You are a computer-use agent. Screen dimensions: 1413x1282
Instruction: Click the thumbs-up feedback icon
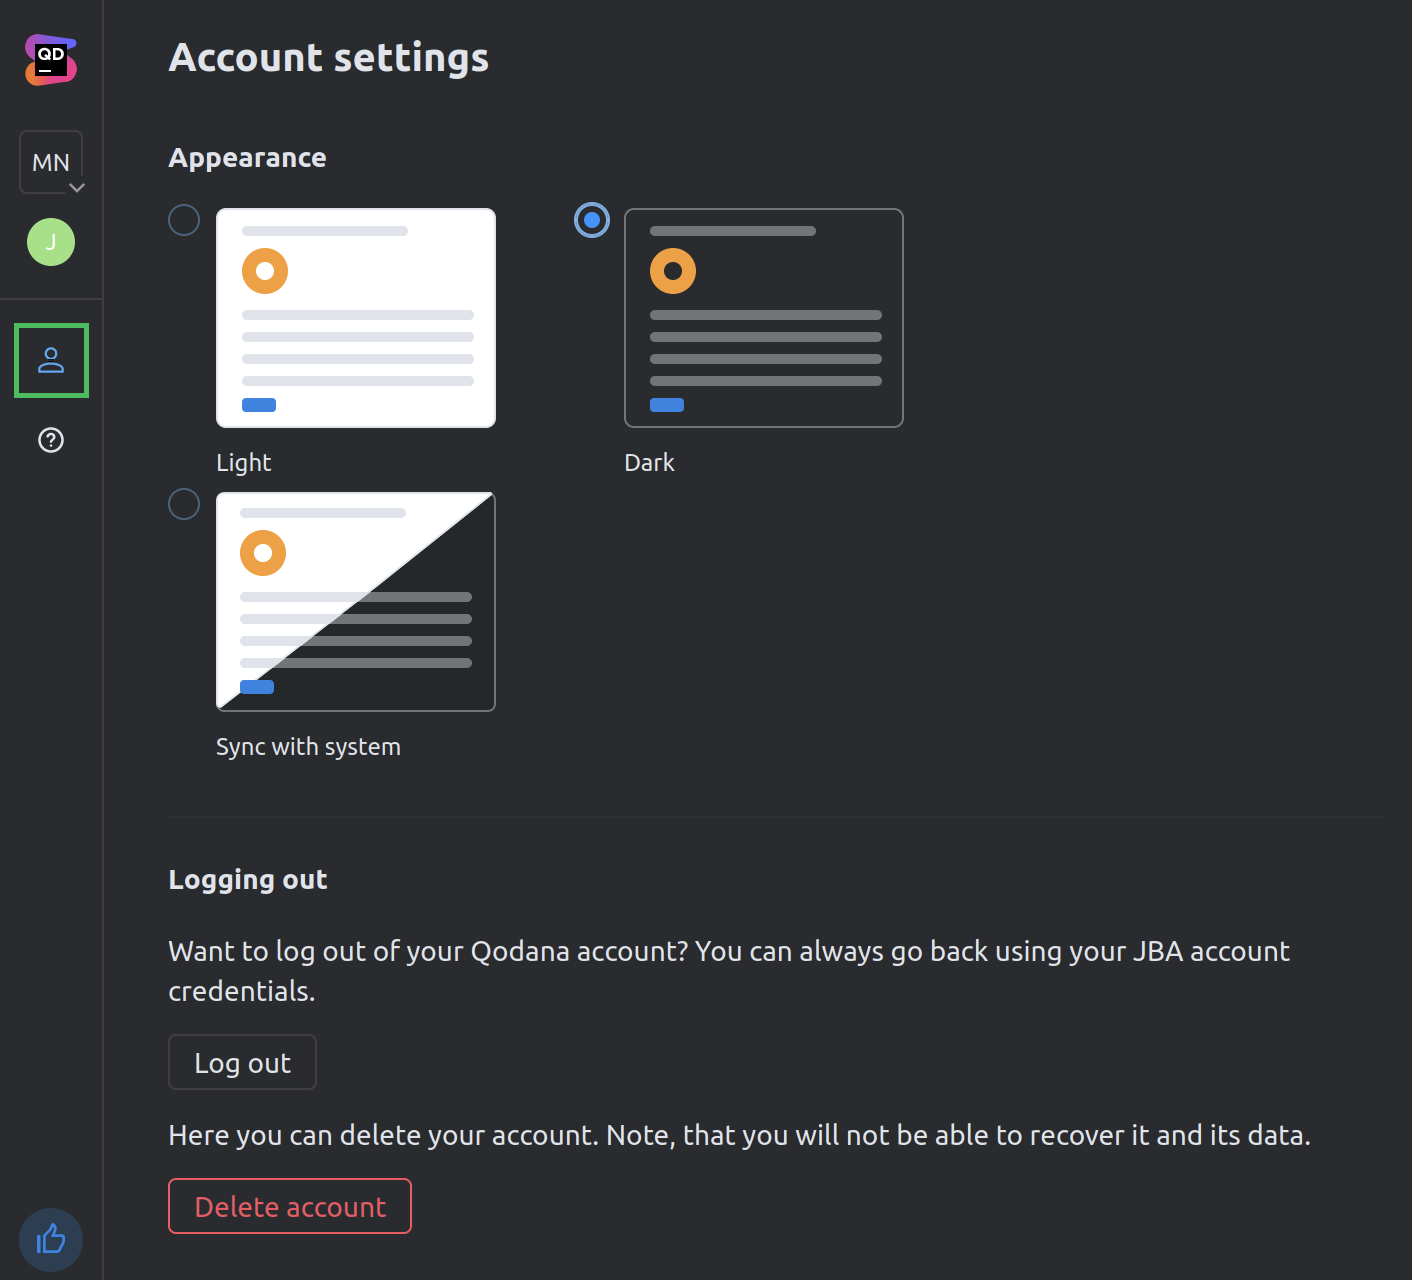(51, 1240)
